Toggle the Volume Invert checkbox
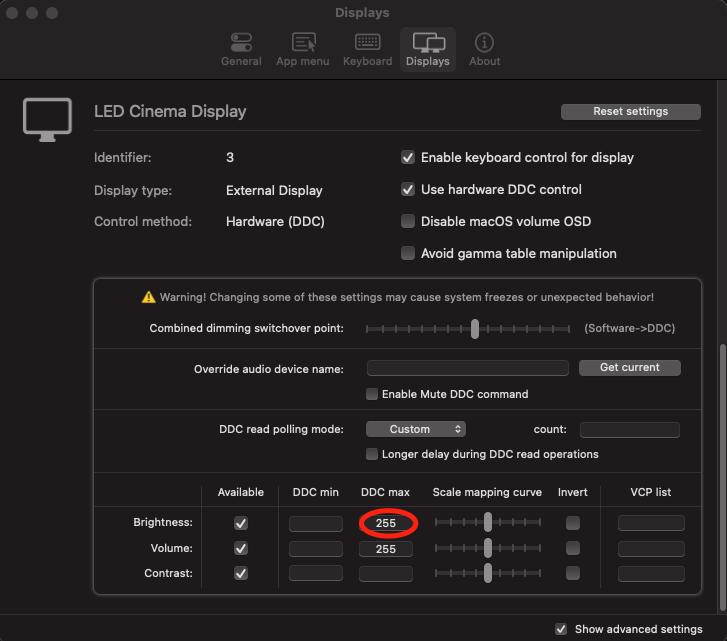This screenshot has height=641, width=727. (573, 548)
